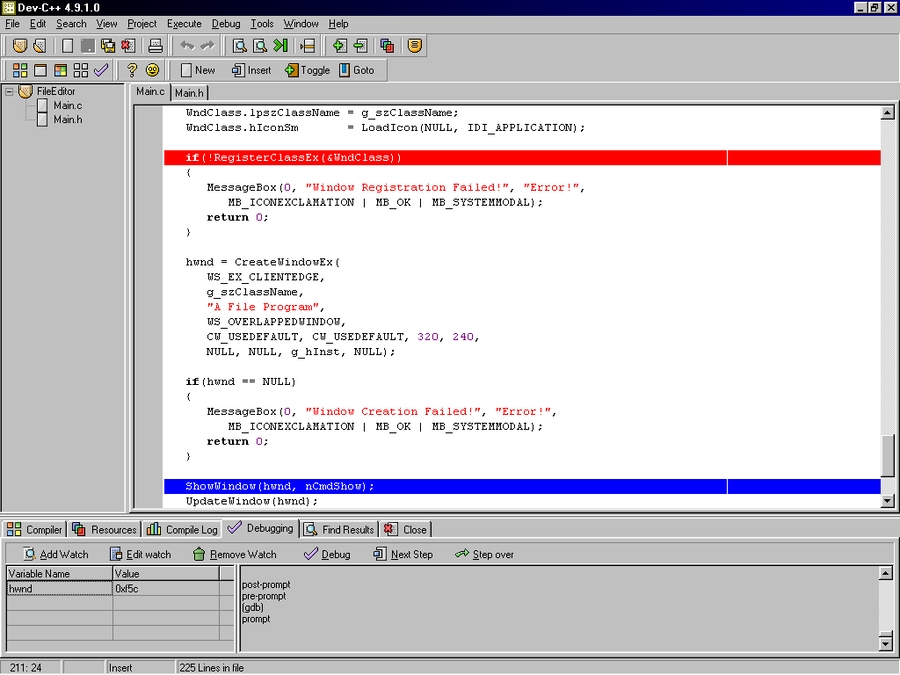
Task: Click the purple checkmark Debug toolbar icon
Action: [101, 70]
